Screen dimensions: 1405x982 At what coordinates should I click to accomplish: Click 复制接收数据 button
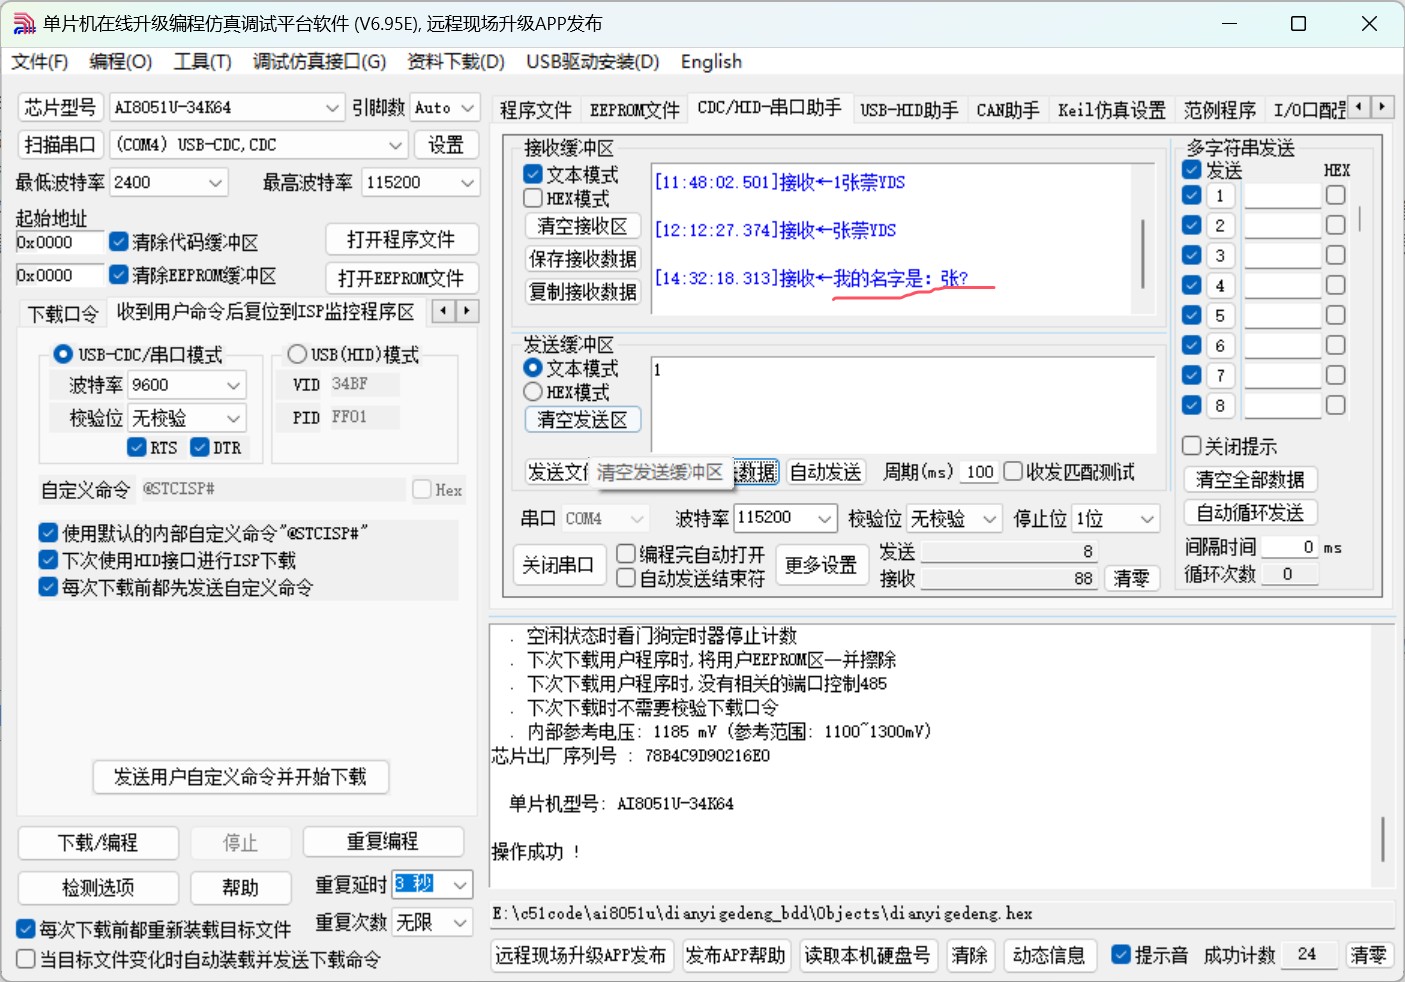pyautogui.click(x=583, y=292)
